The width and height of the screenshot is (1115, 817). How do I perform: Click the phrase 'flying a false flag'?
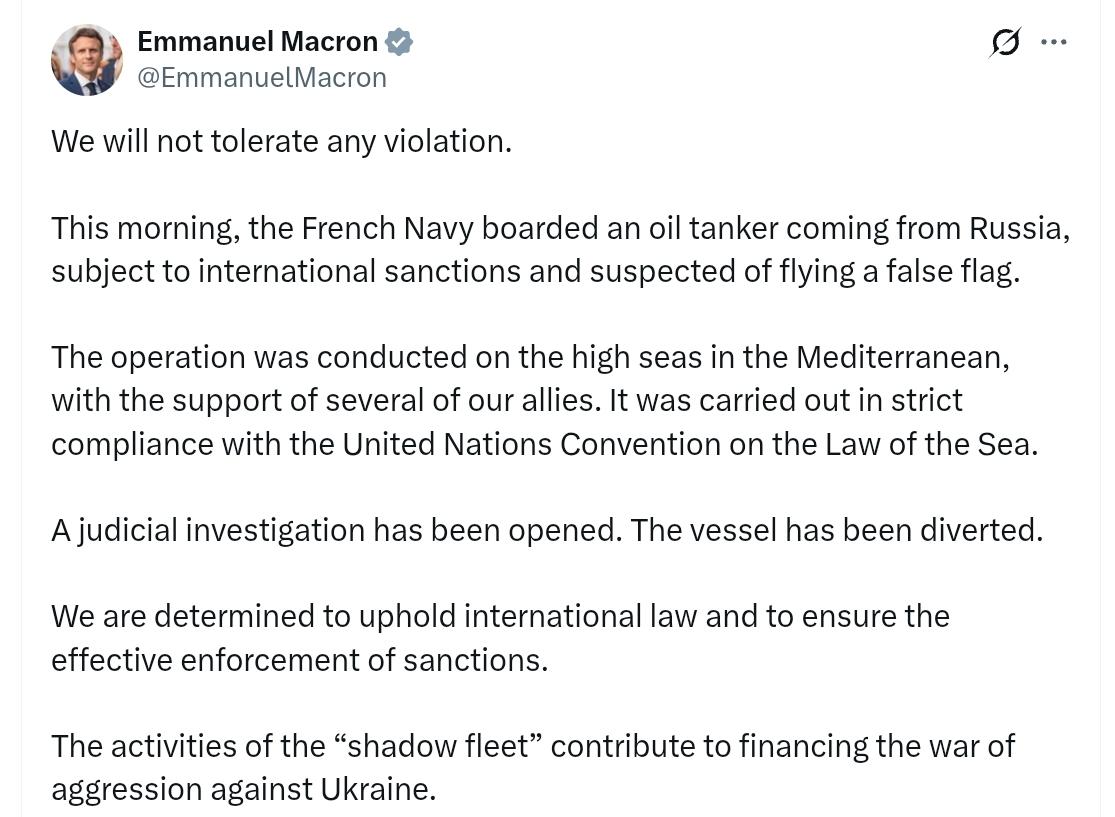[897, 271]
